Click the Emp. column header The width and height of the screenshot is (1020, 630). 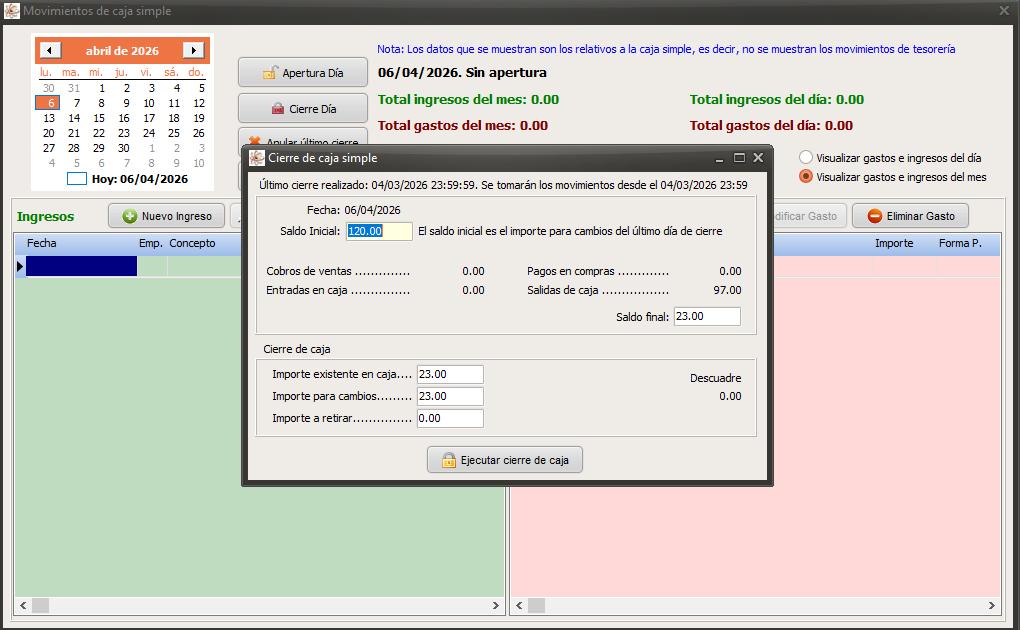tap(150, 243)
